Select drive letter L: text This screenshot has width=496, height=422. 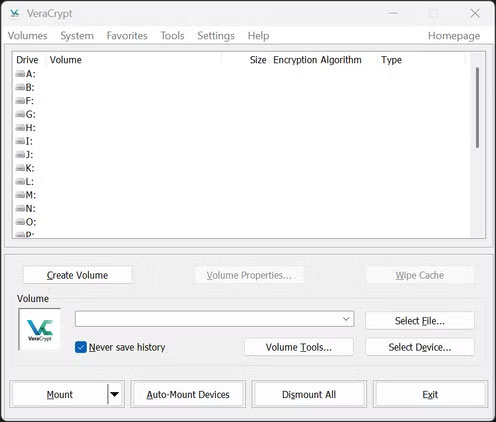click(30, 182)
